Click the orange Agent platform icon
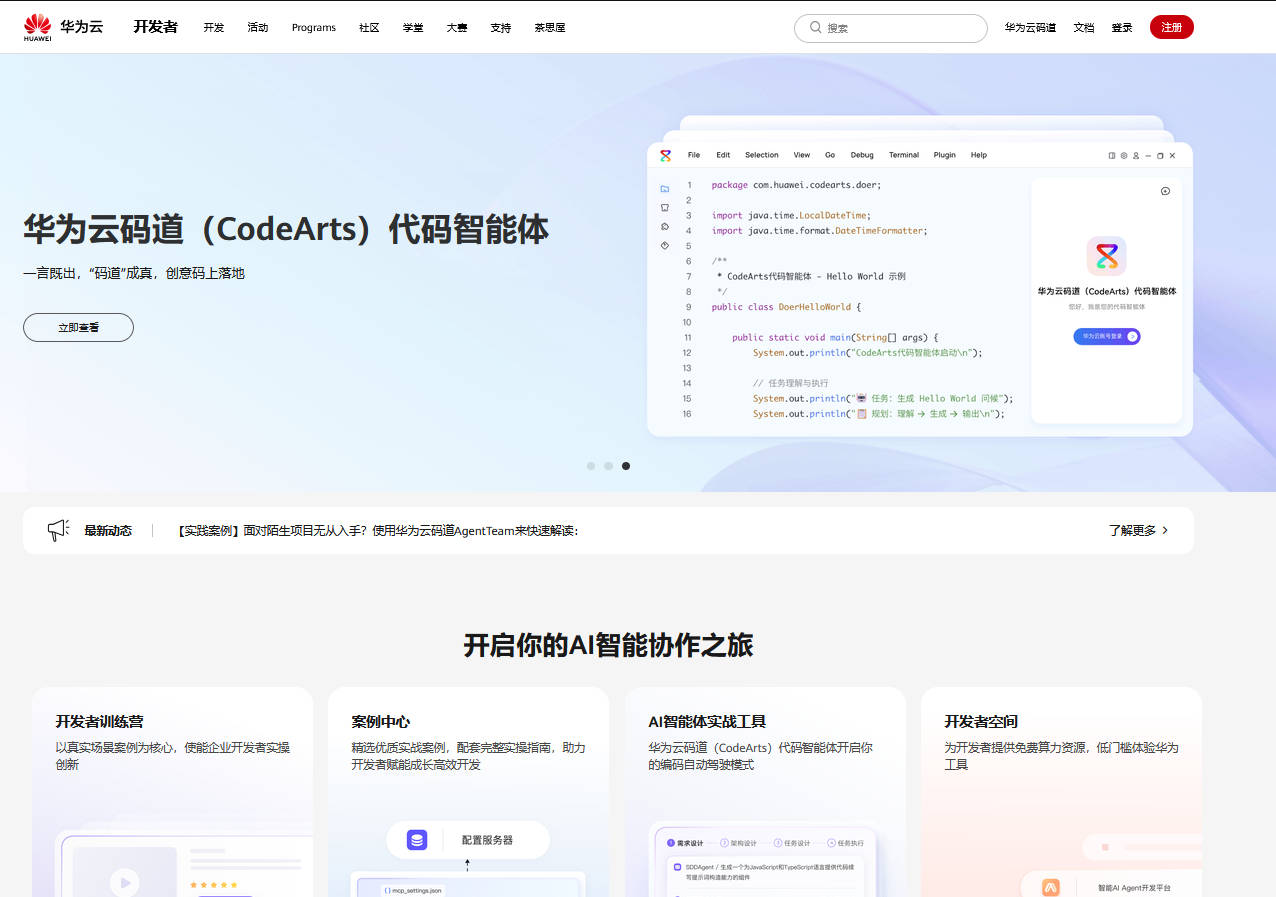Image resolution: width=1276 pixels, height=897 pixels. click(x=1051, y=887)
